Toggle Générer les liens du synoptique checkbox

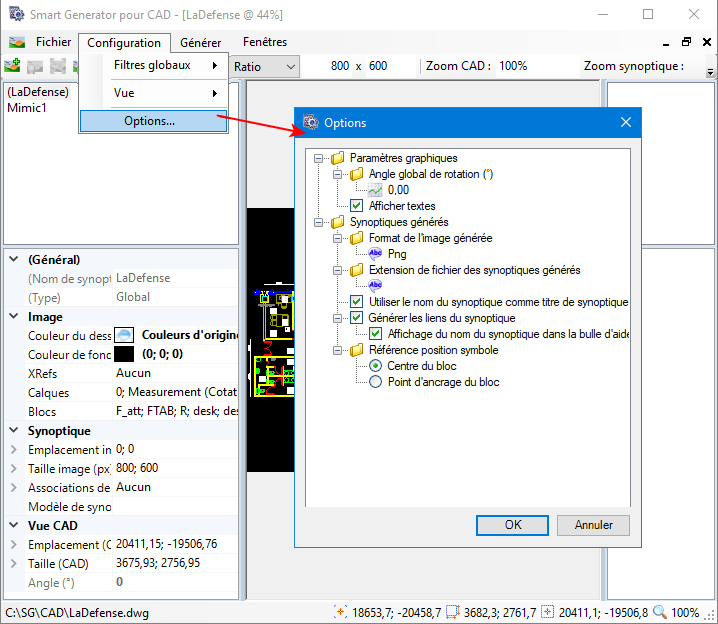pyautogui.click(x=356, y=318)
